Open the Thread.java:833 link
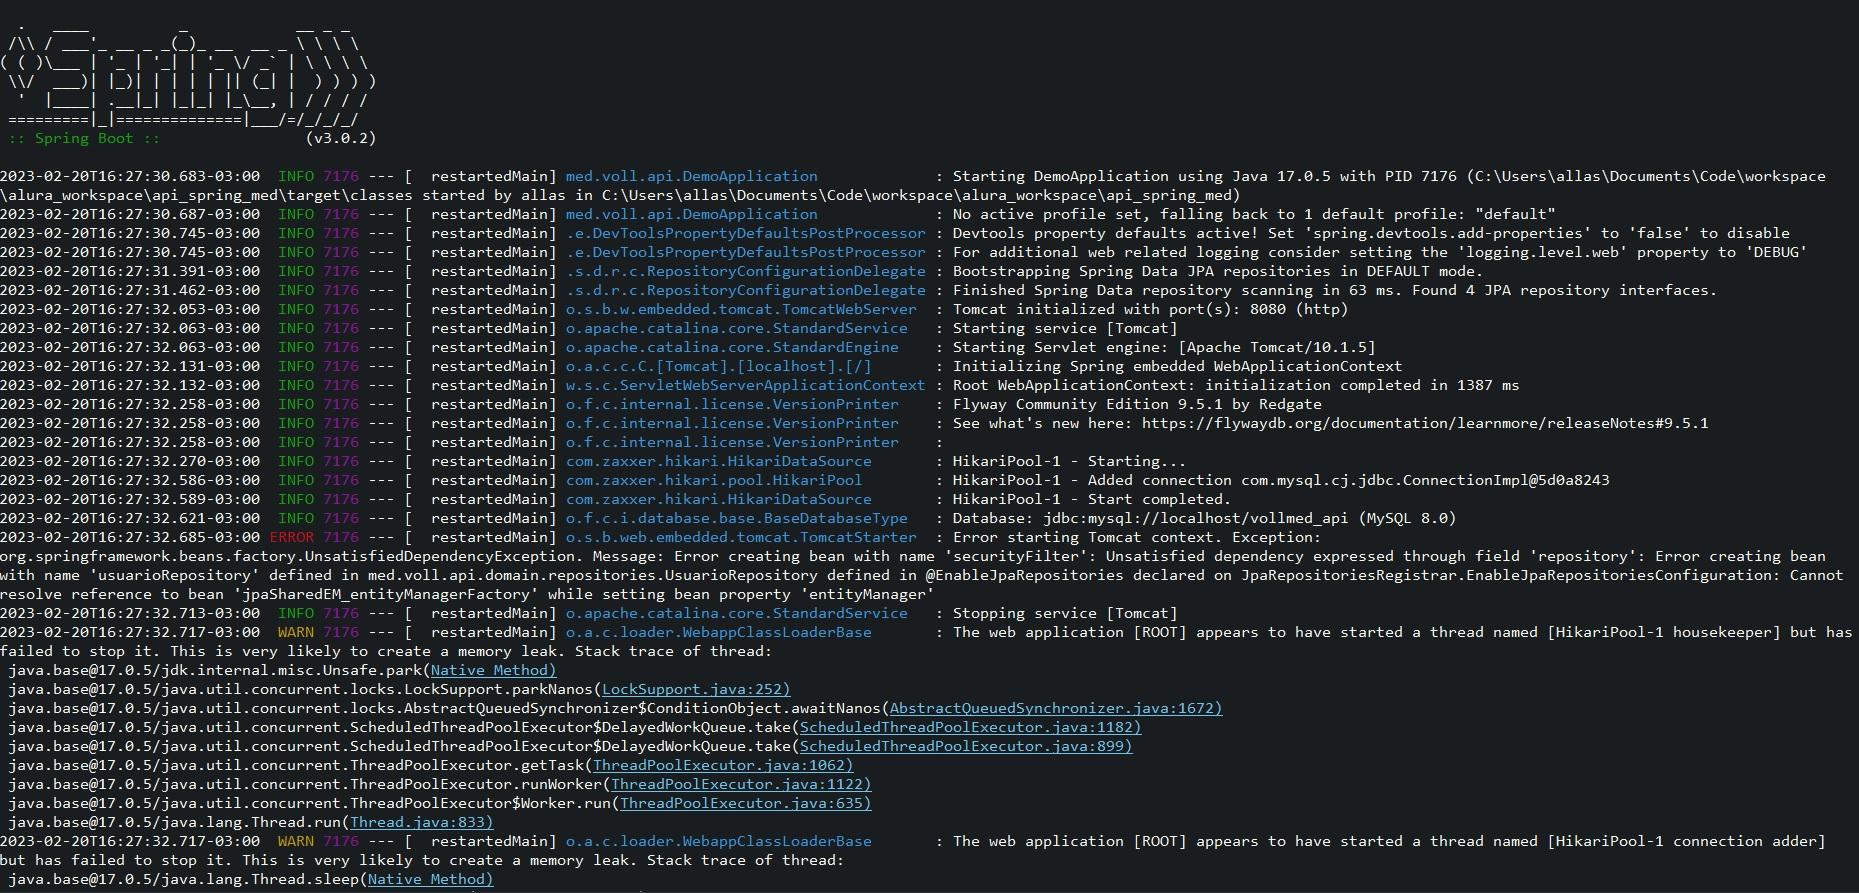 click(x=421, y=822)
